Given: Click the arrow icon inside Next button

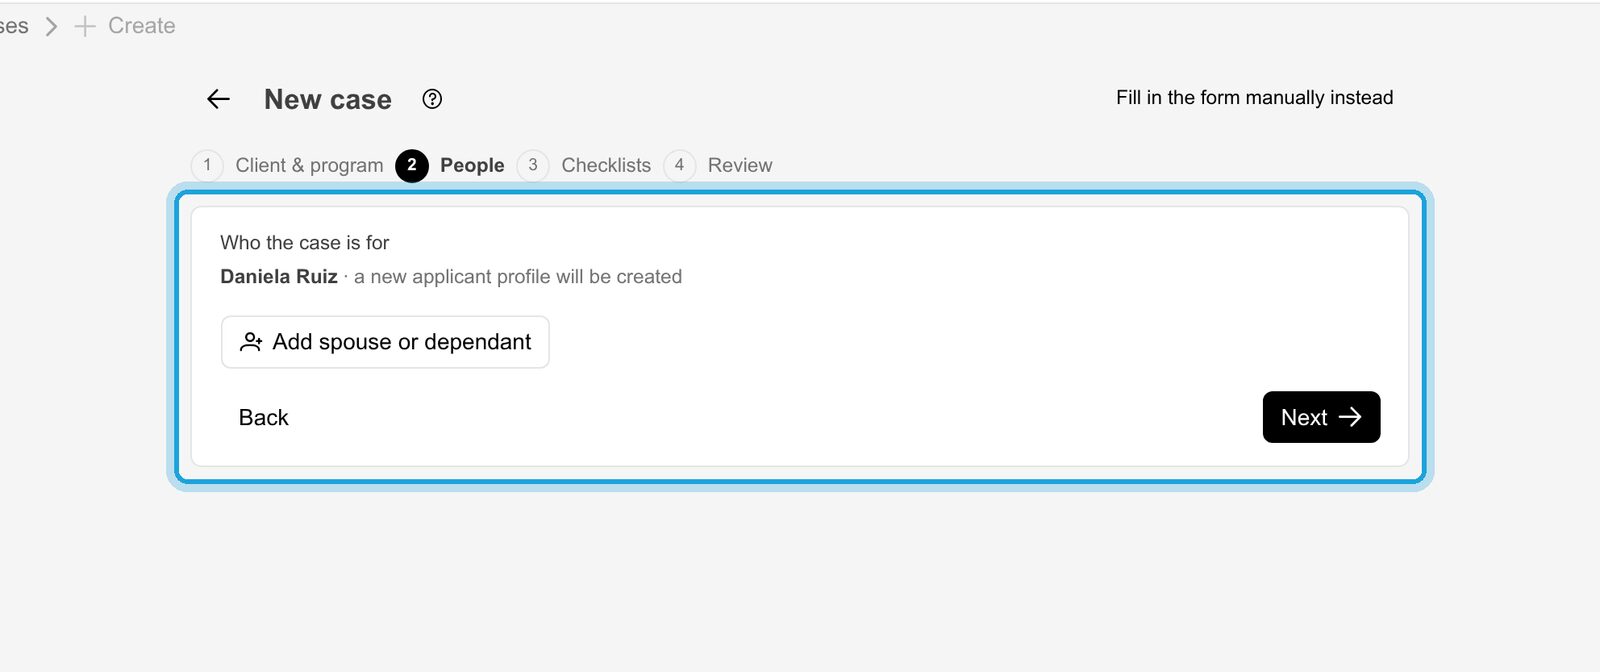Looking at the screenshot, I should pyautogui.click(x=1350, y=417).
